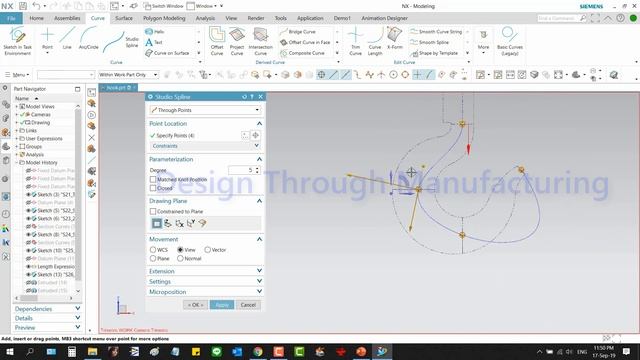The image size is (640, 360).
Task: Select the Point curve tool
Action: 47,39
